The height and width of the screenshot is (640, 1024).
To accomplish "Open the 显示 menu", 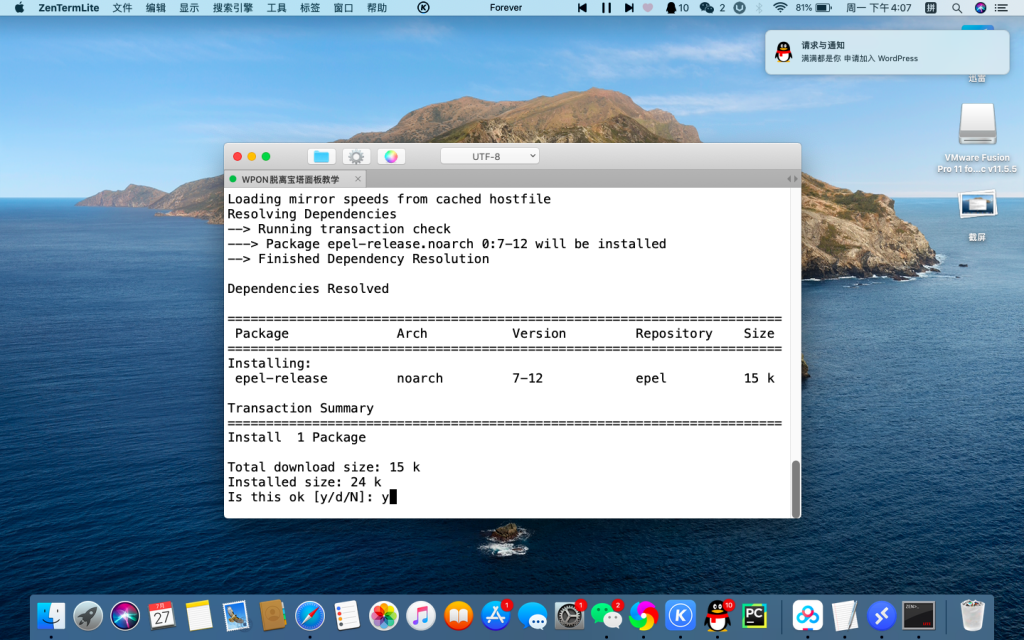I will click(189, 8).
